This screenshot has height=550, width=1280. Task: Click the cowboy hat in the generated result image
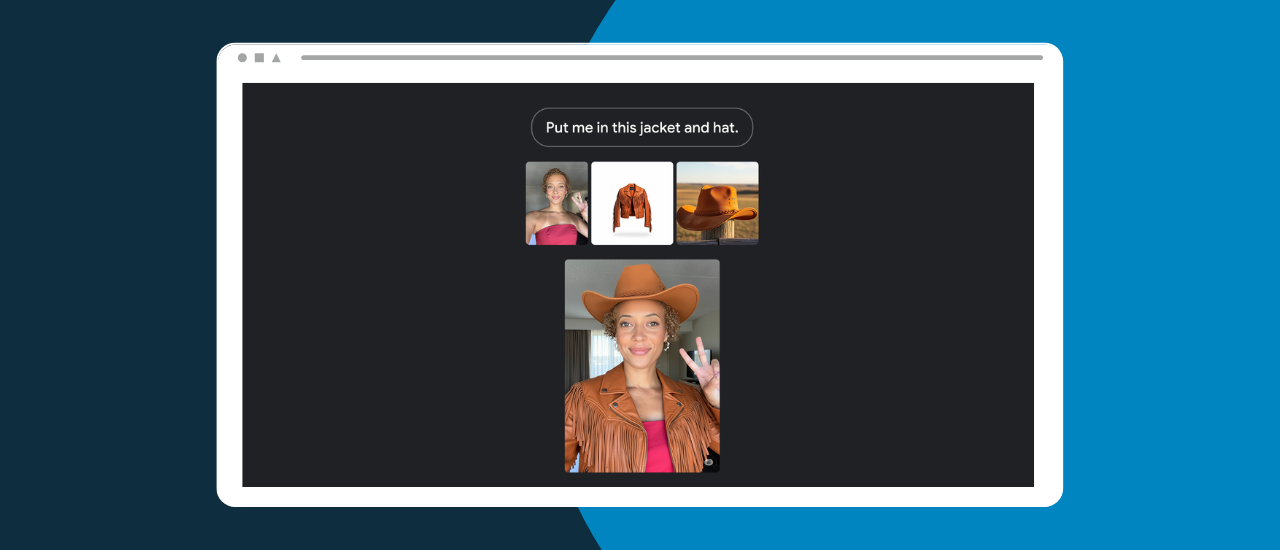point(640,289)
